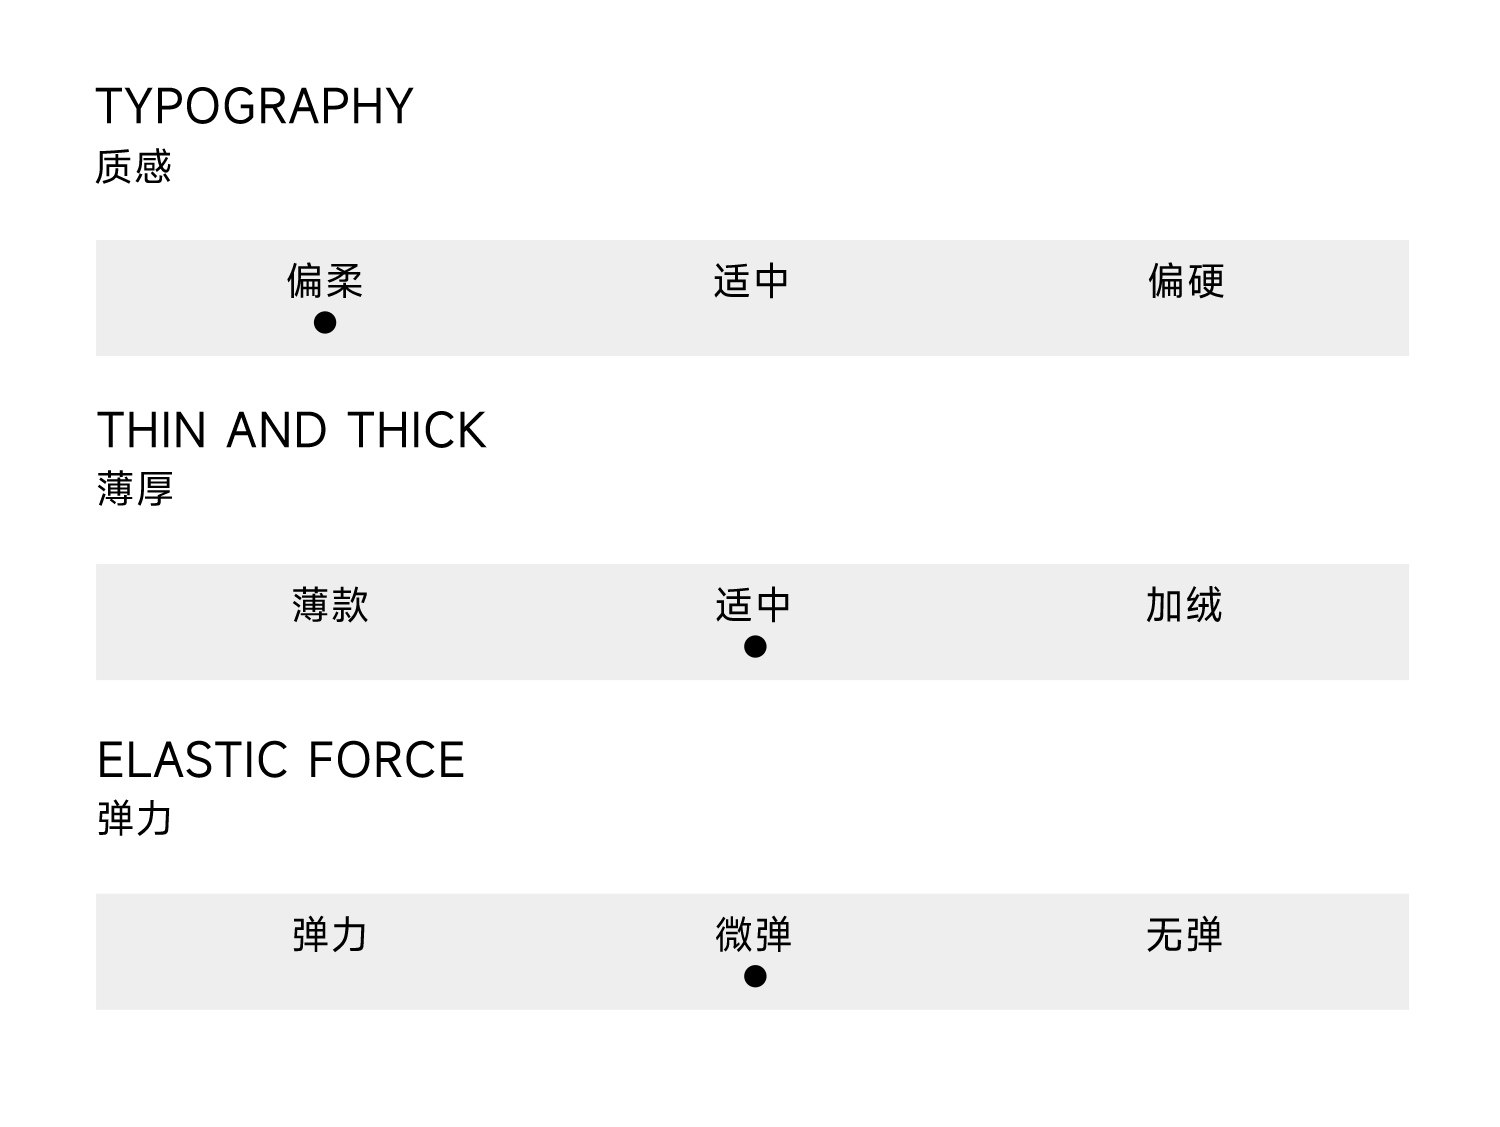Select the 弹力 option in the elasticity bar

[330, 935]
